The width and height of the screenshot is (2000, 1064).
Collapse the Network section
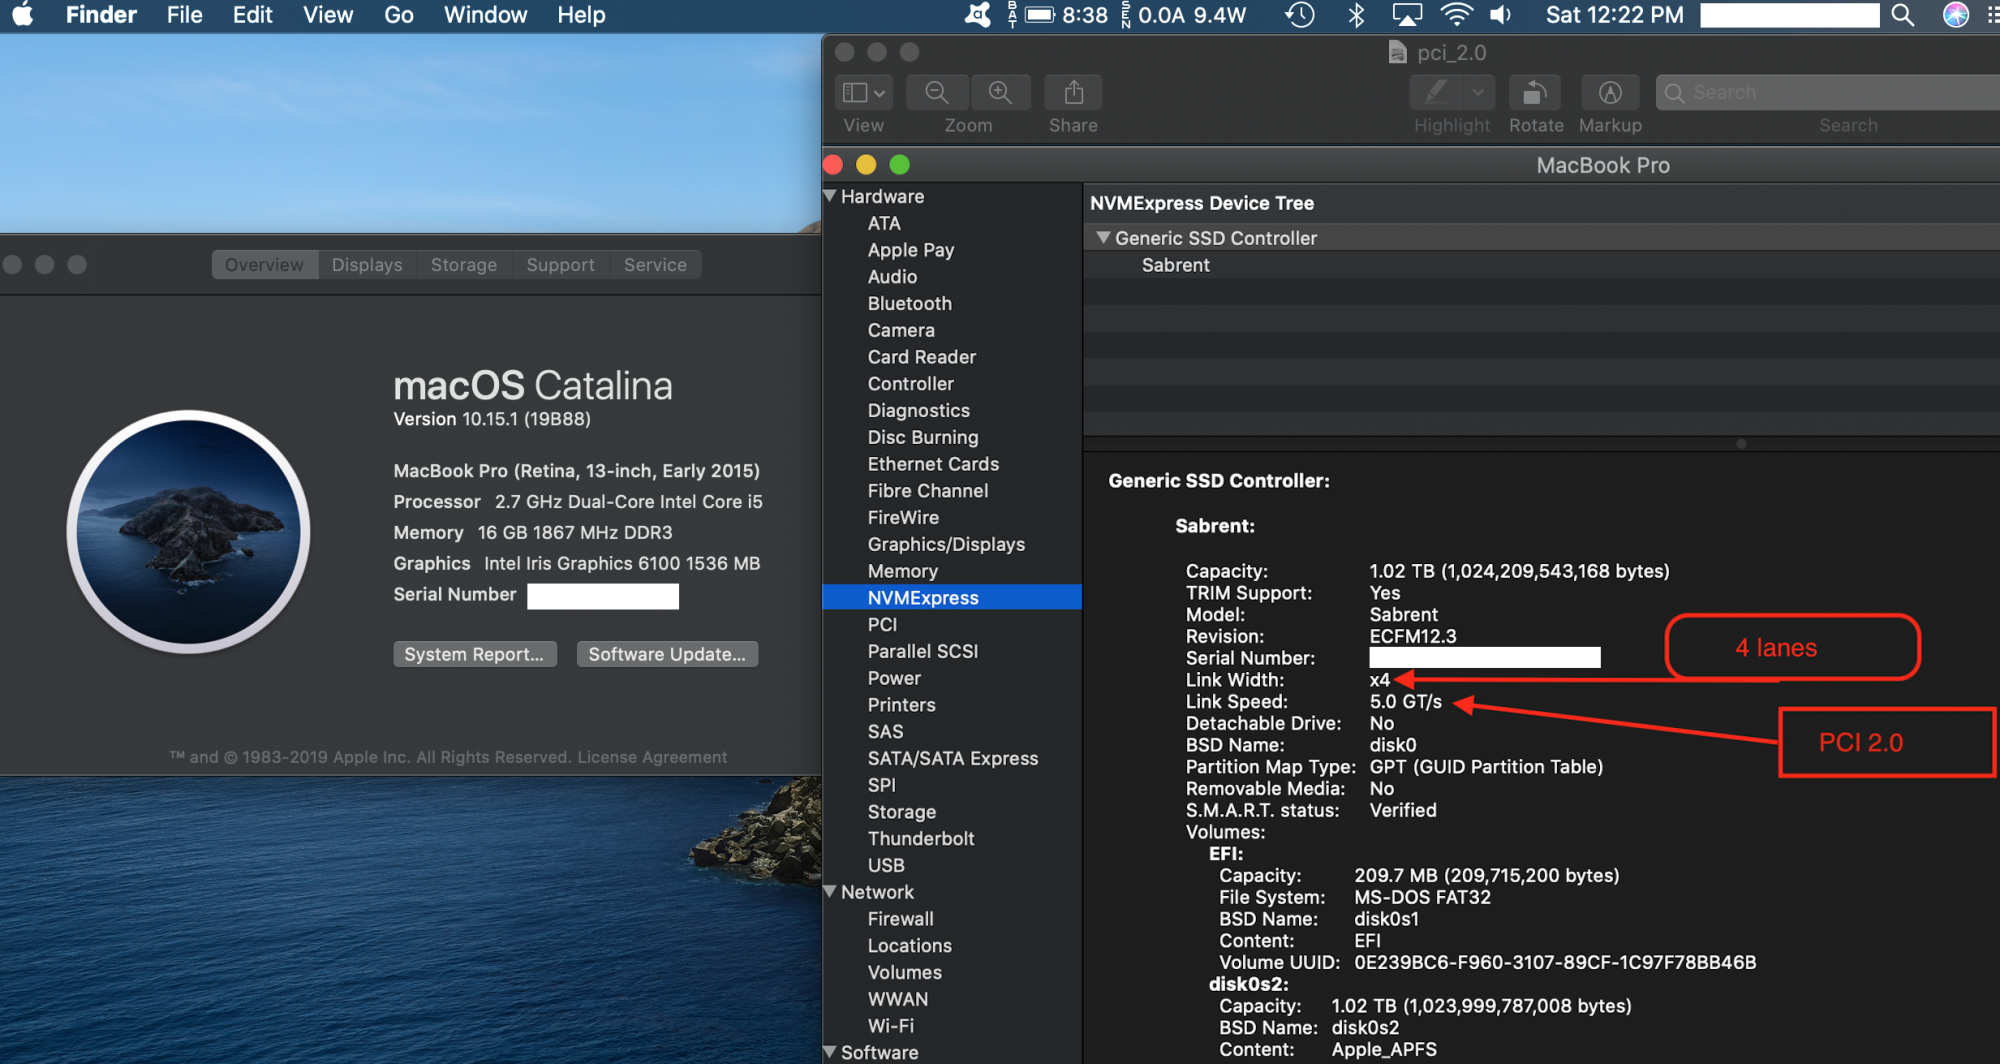coord(830,891)
